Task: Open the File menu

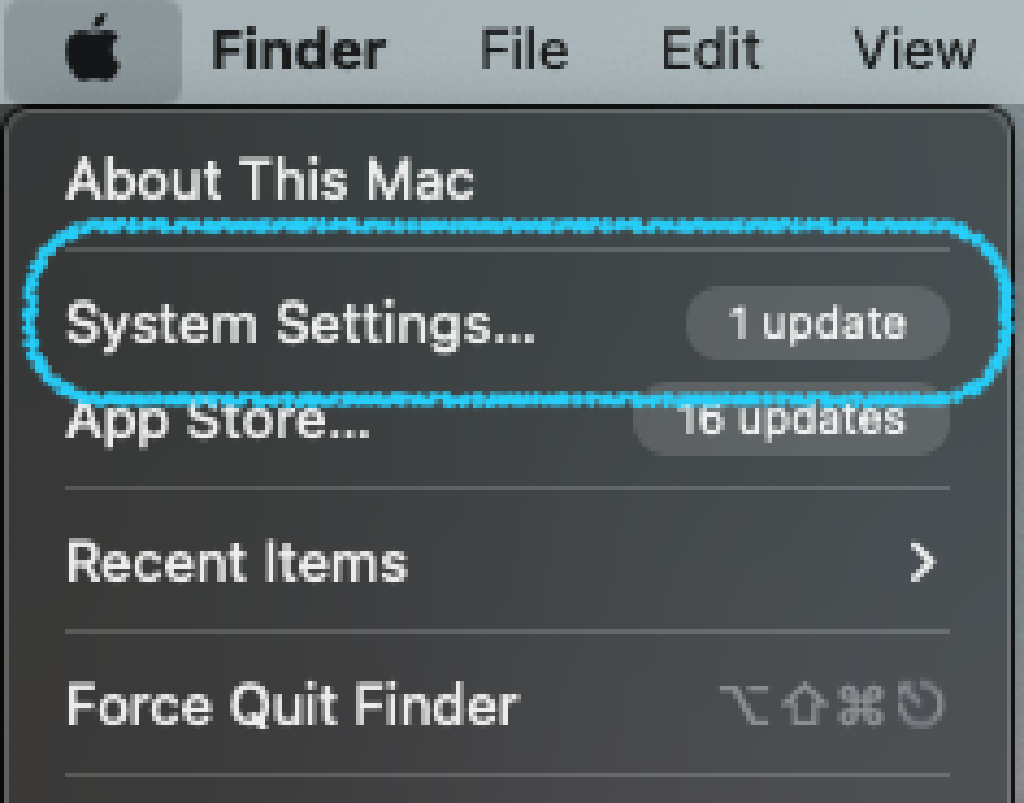Action: pyautogui.click(x=525, y=45)
